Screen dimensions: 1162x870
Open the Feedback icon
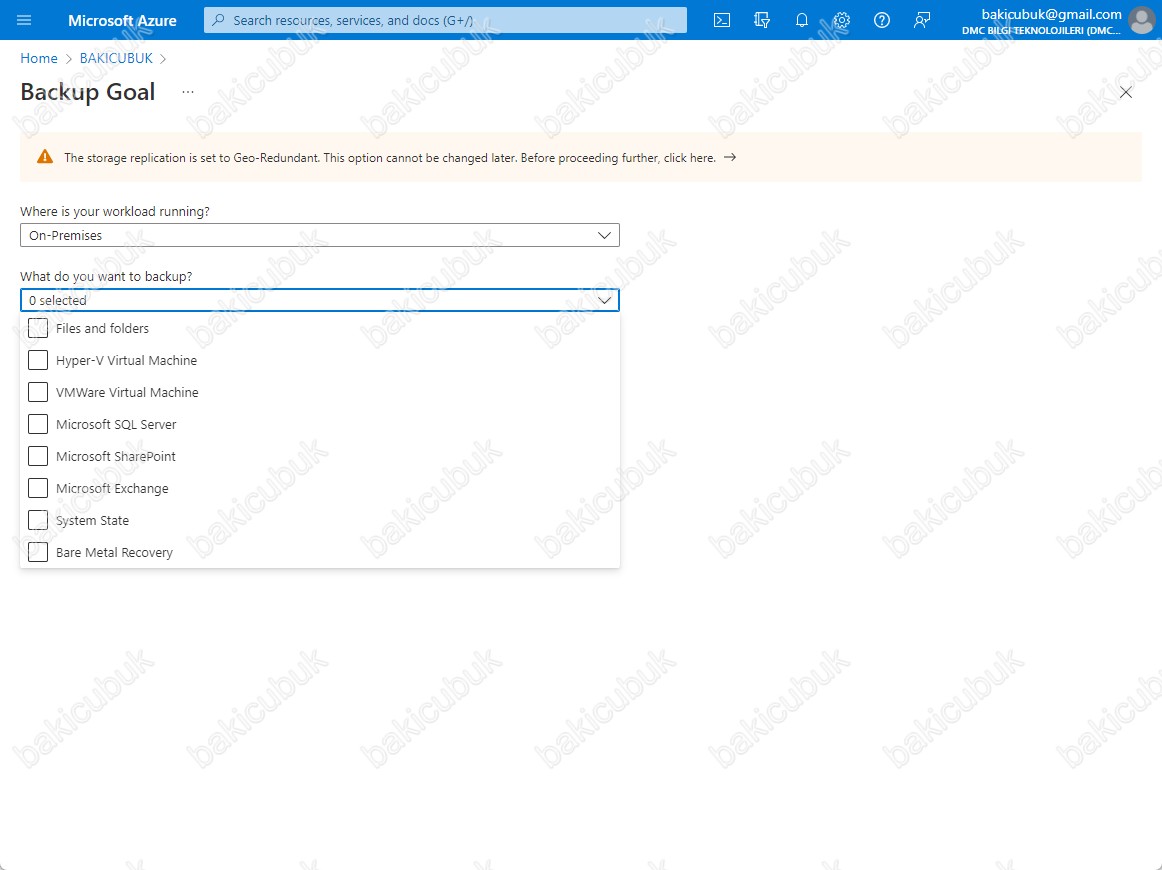(922, 20)
